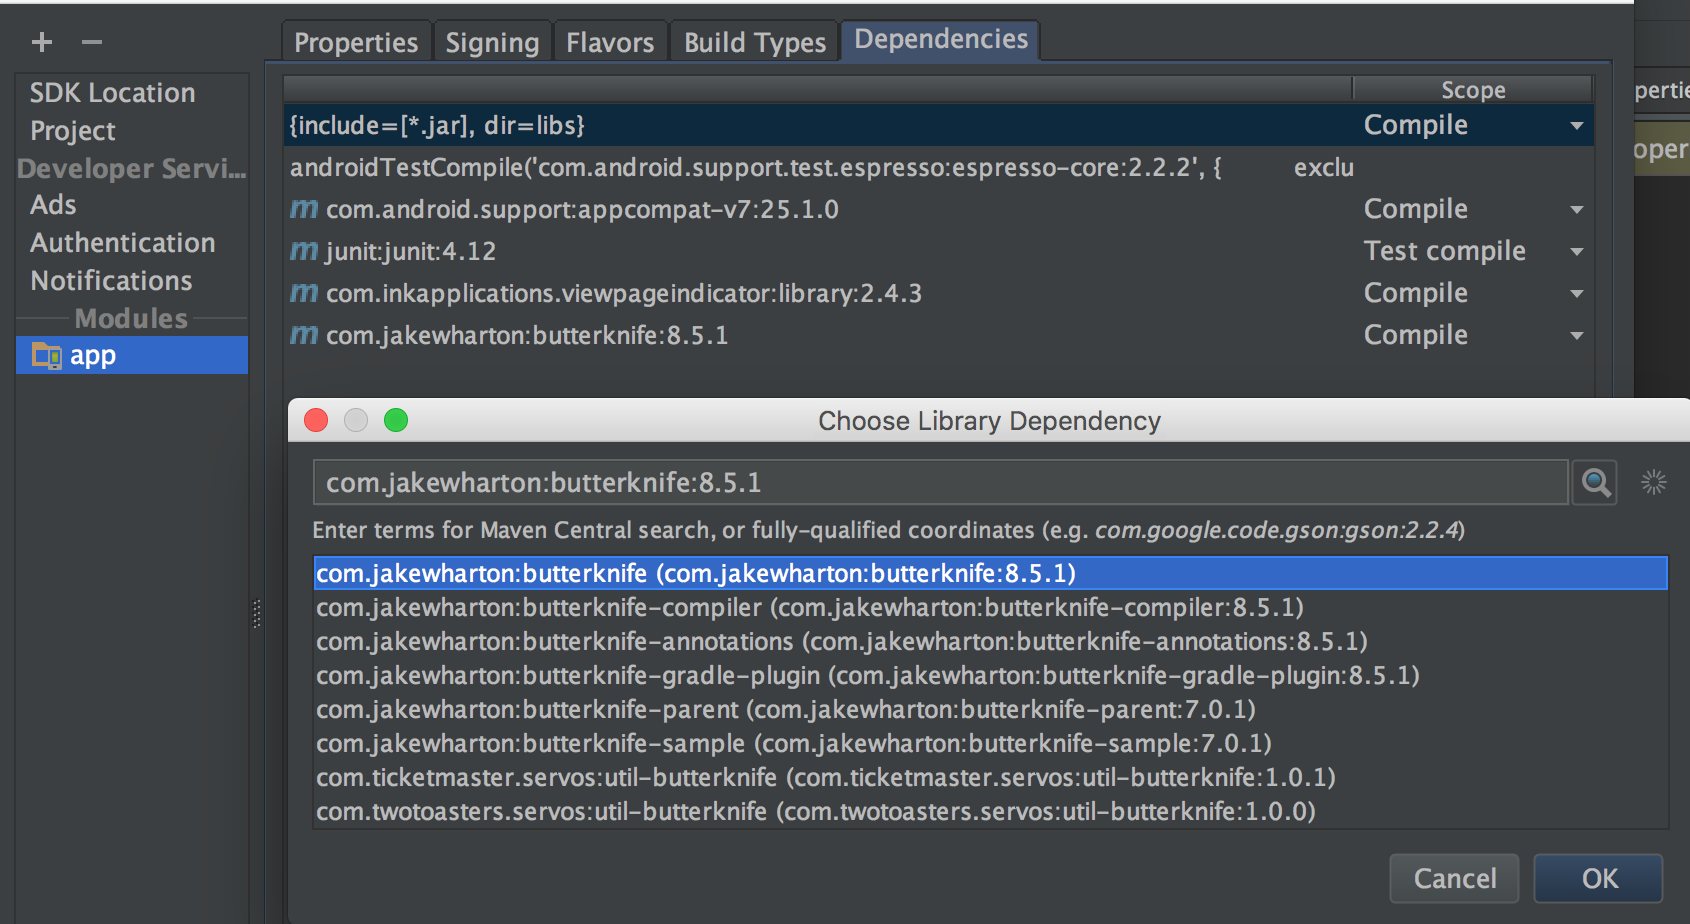This screenshot has width=1690, height=924.
Task: Select the app module entry
Action: pos(132,355)
